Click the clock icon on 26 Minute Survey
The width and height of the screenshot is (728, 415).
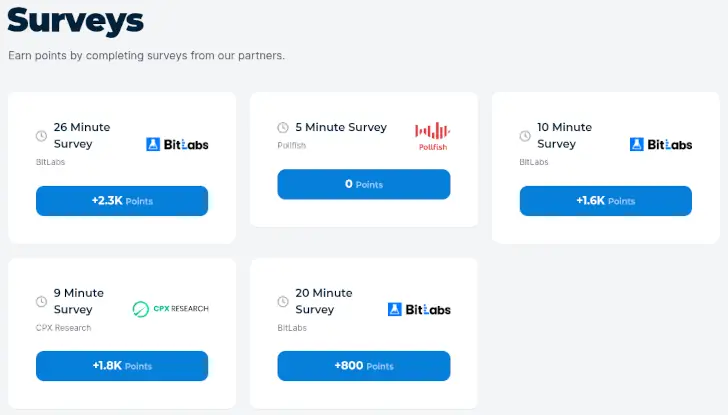pos(41,135)
